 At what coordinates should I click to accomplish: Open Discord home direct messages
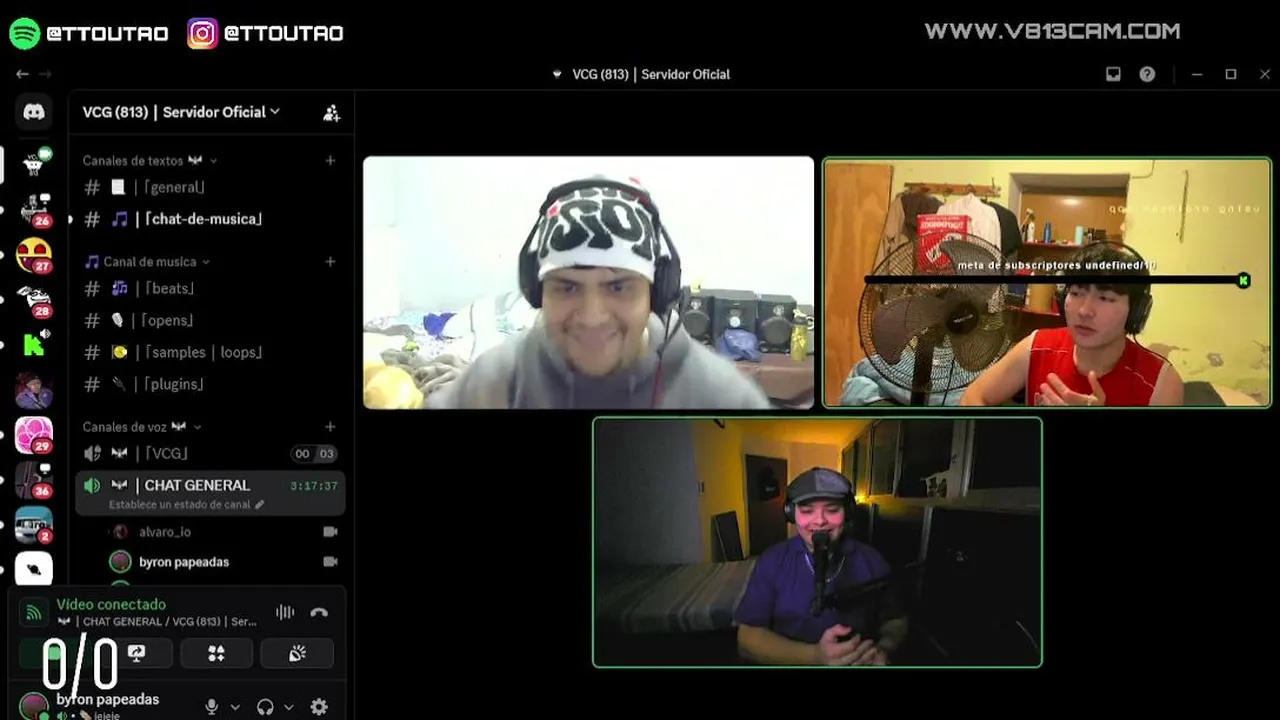click(x=34, y=112)
